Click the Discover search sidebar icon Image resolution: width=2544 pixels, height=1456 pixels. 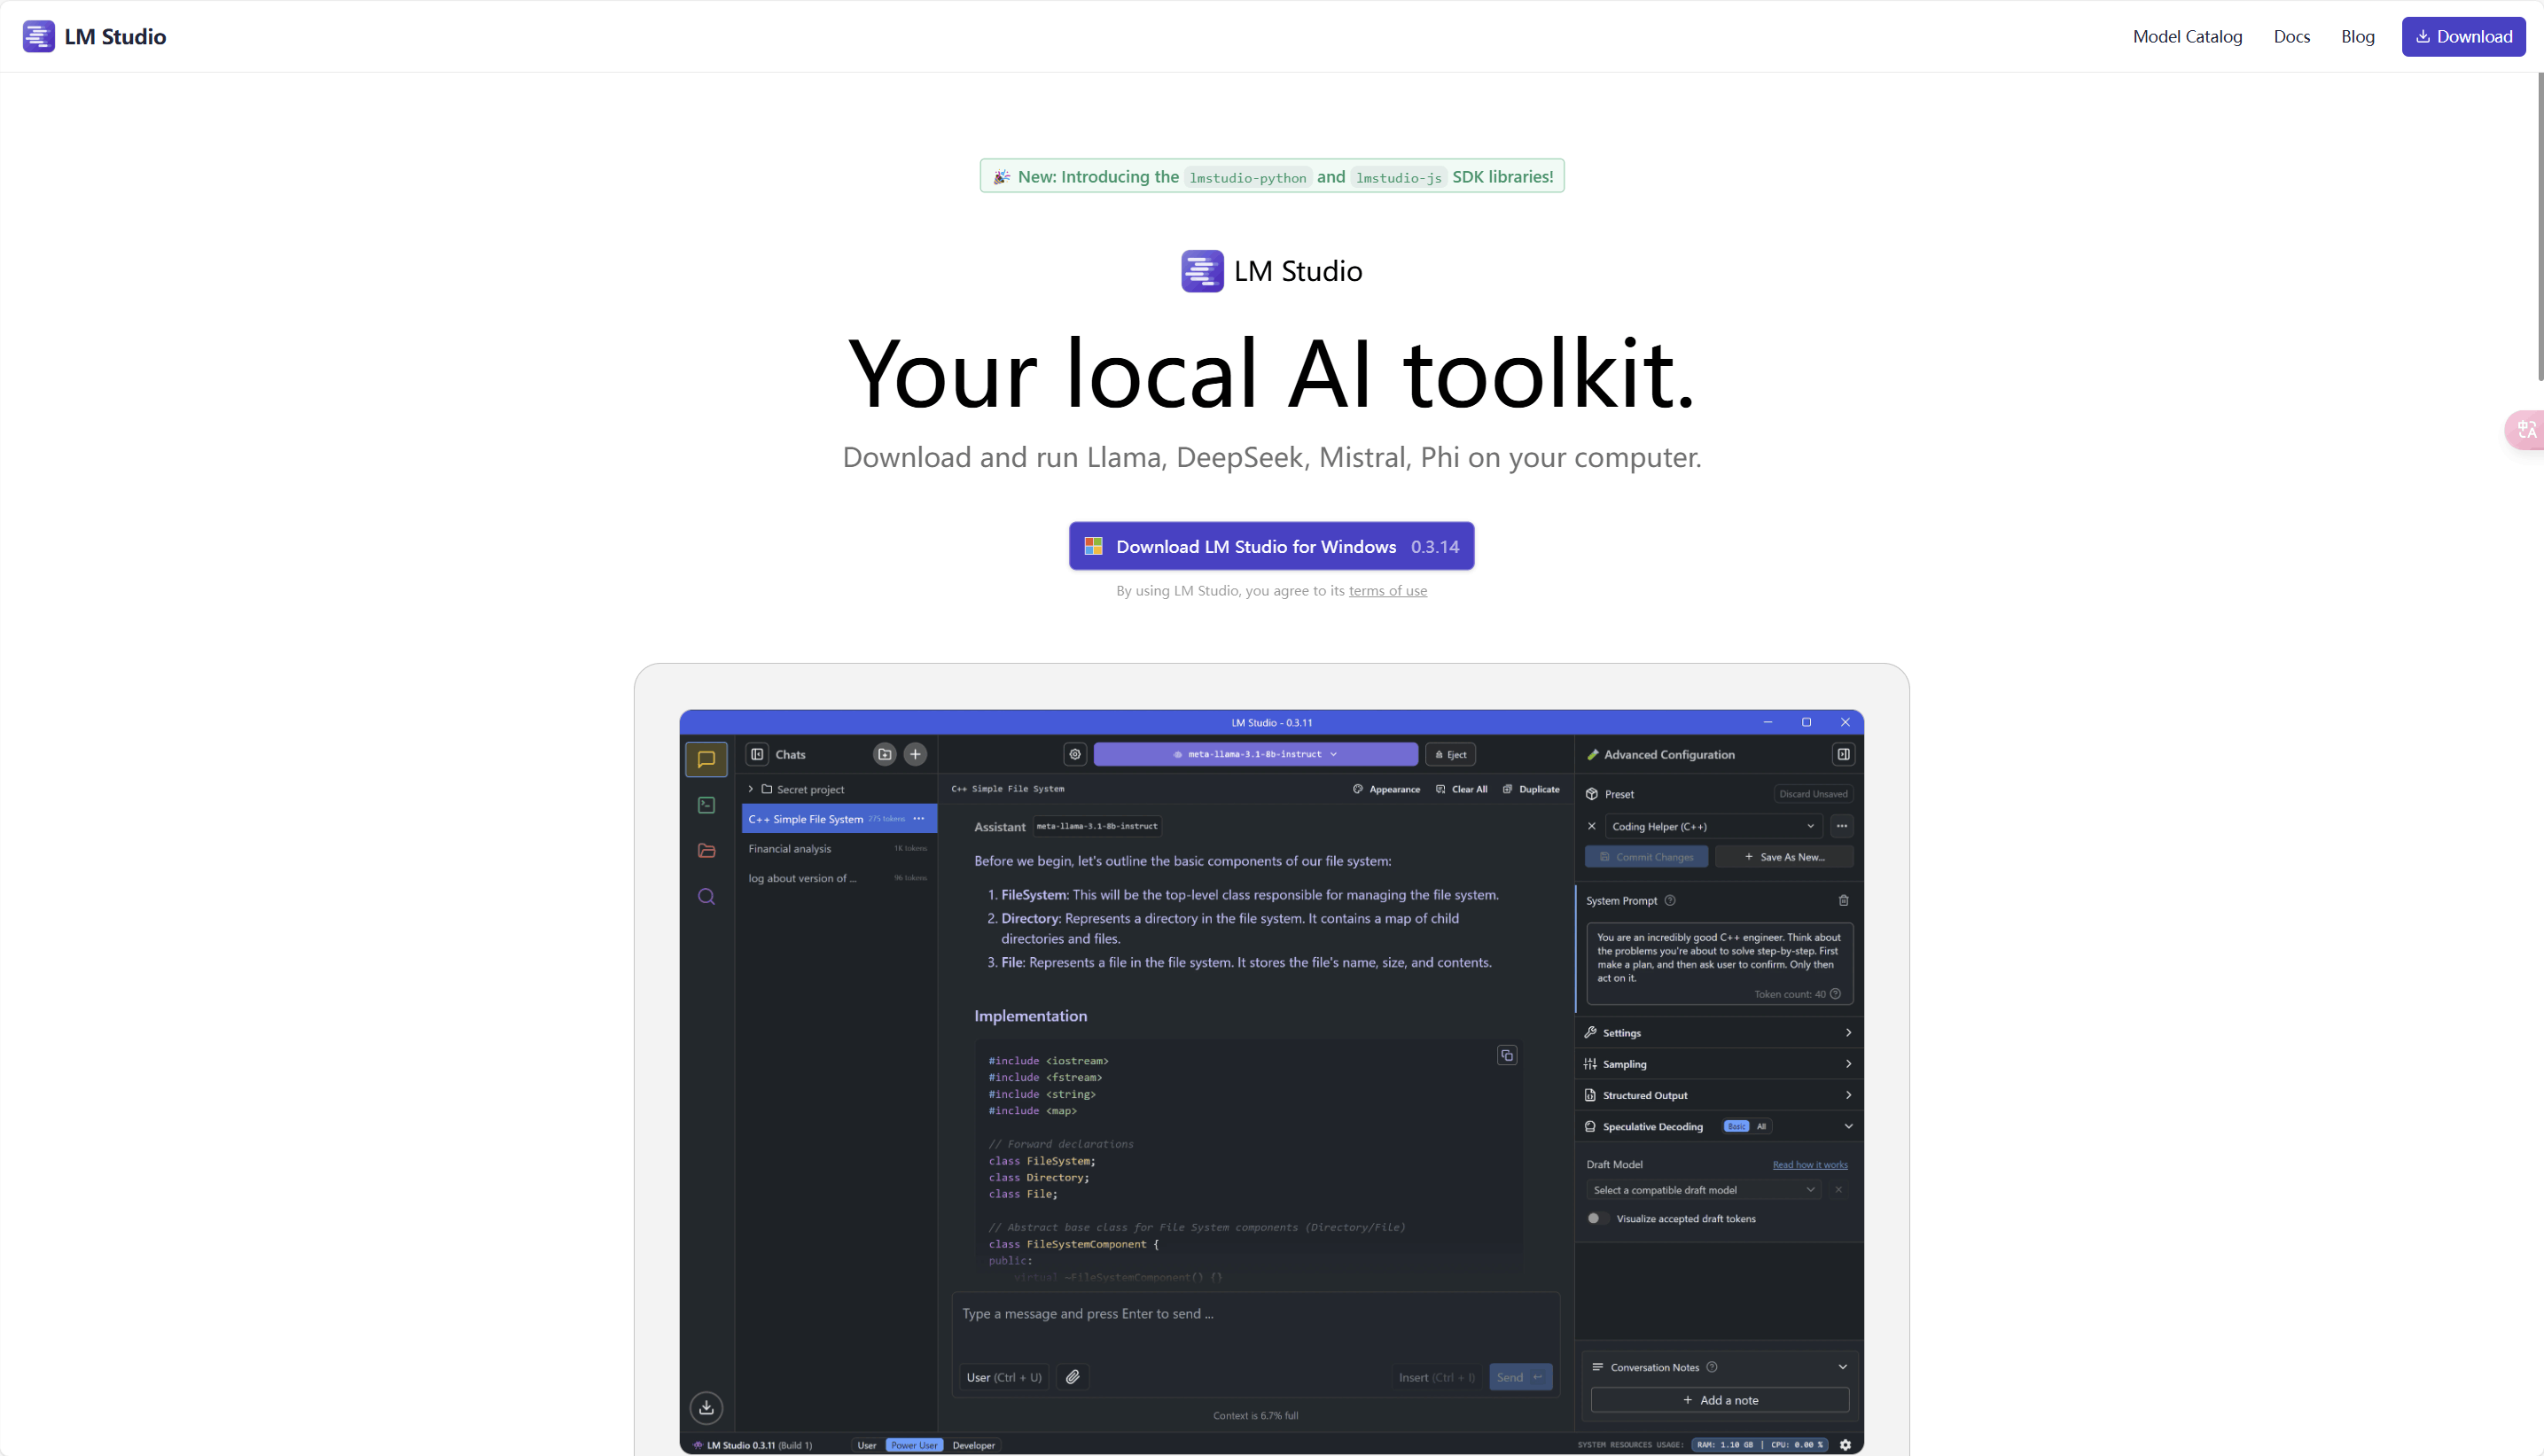(x=706, y=896)
